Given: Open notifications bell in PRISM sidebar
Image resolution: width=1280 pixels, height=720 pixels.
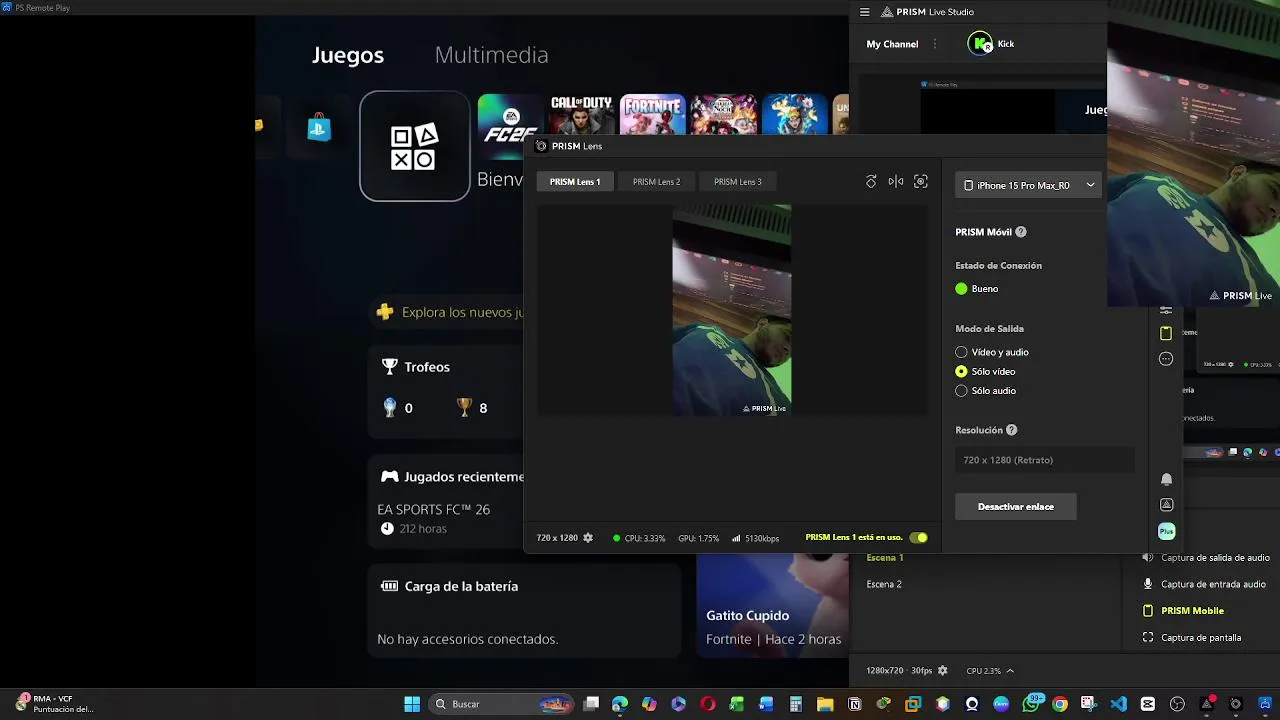Looking at the screenshot, I should (x=1166, y=479).
